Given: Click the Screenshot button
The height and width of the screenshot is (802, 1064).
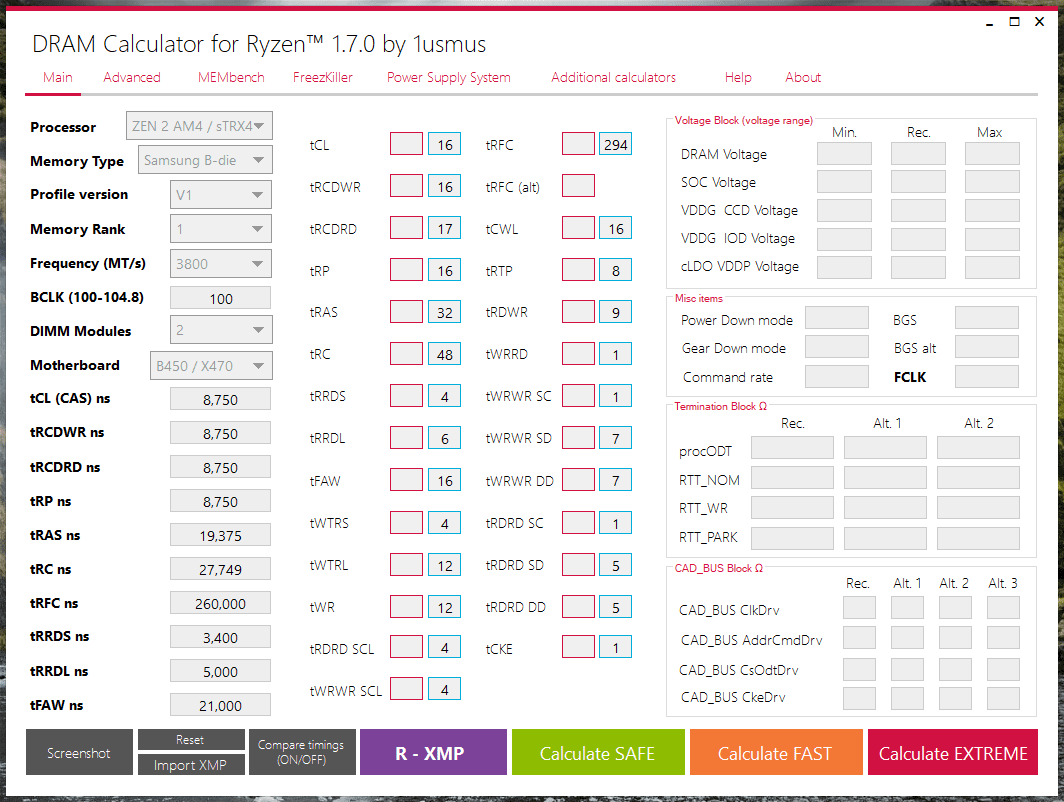Looking at the screenshot, I should [x=79, y=752].
